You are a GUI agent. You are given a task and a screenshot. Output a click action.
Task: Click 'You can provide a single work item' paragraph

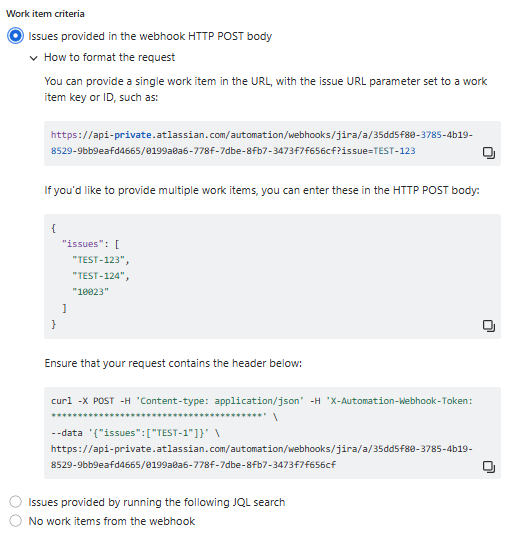click(266, 89)
